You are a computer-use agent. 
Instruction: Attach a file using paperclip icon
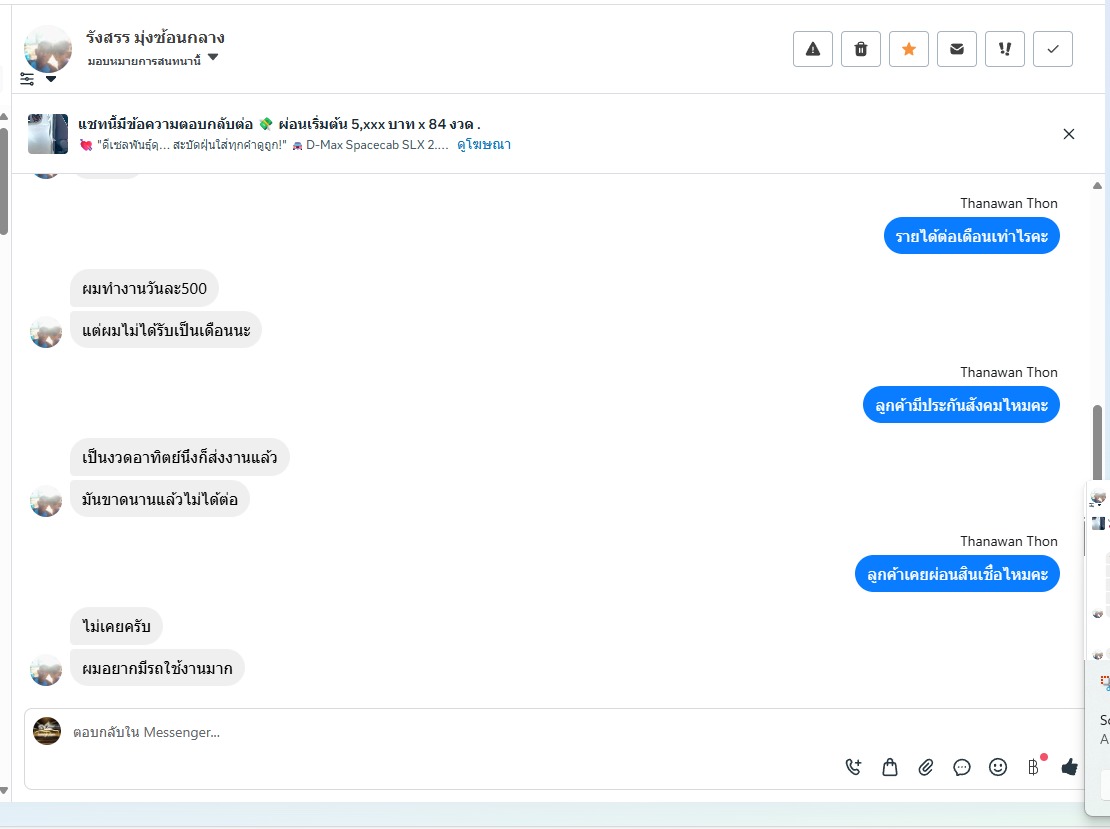tap(926, 767)
